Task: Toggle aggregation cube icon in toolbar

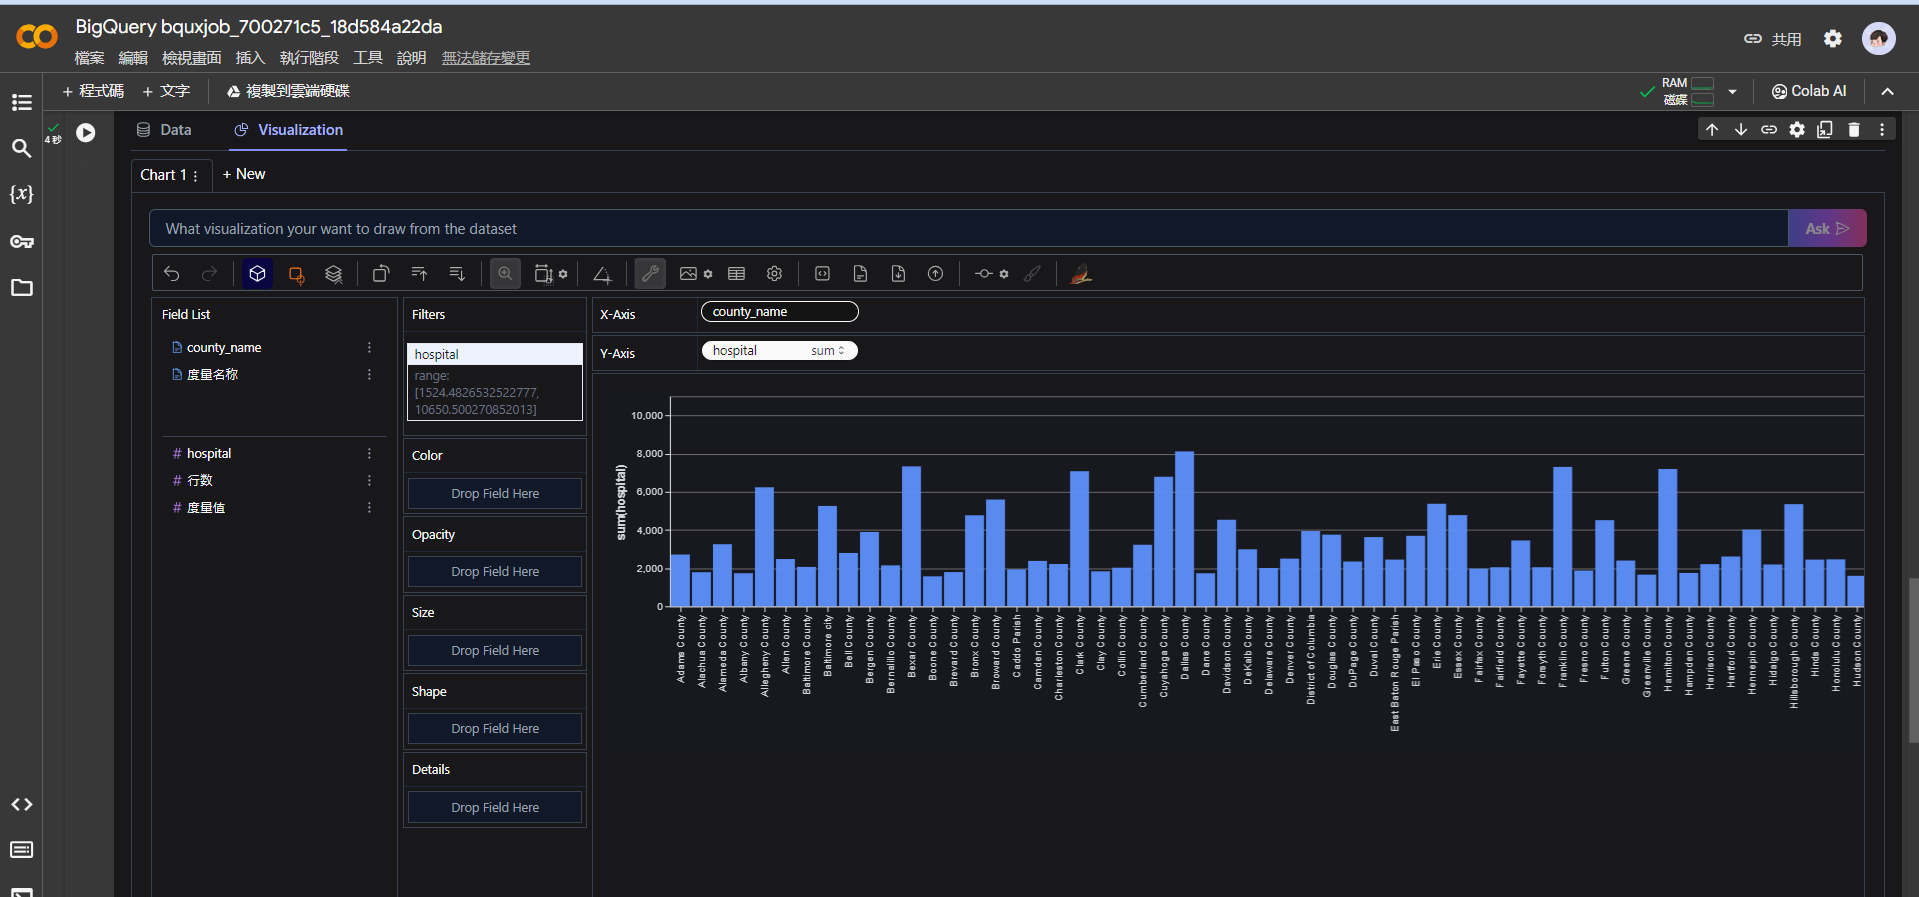Action: click(257, 274)
